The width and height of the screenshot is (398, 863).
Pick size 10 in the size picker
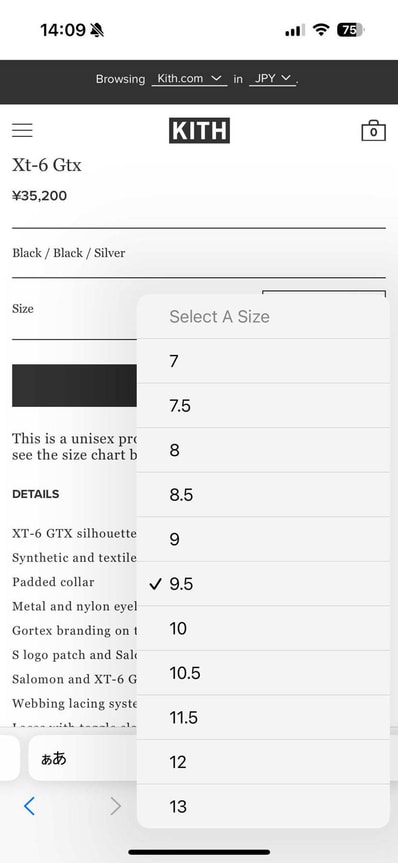[x=263, y=629]
